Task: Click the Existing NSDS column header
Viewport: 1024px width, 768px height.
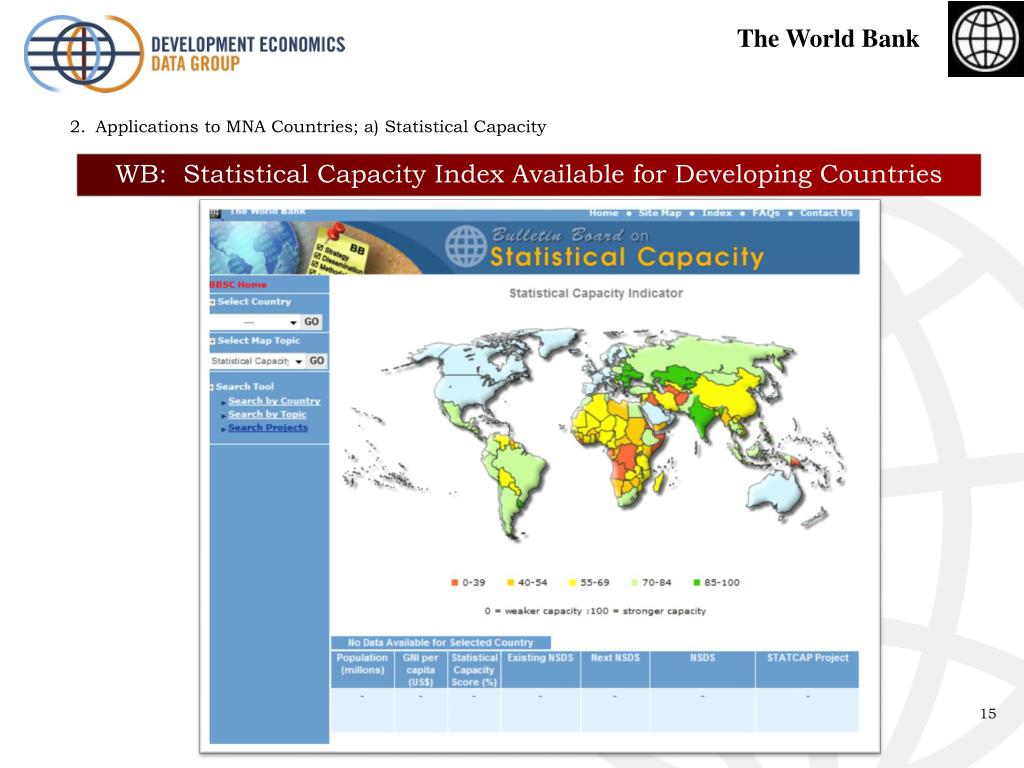Action: (x=540, y=669)
